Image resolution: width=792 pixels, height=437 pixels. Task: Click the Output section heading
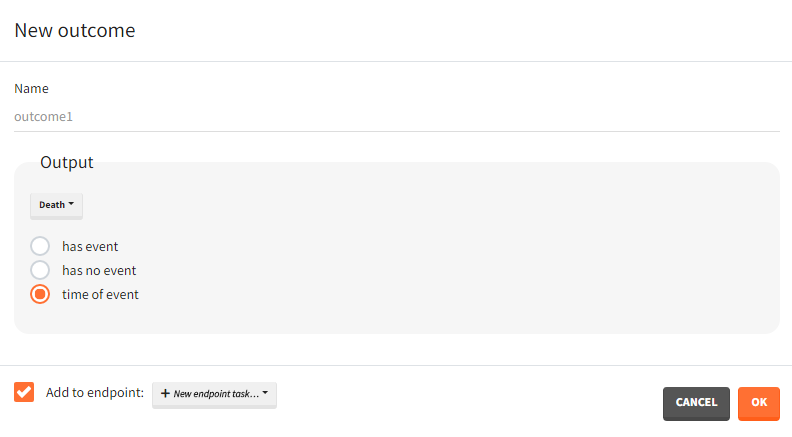click(x=67, y=162)
